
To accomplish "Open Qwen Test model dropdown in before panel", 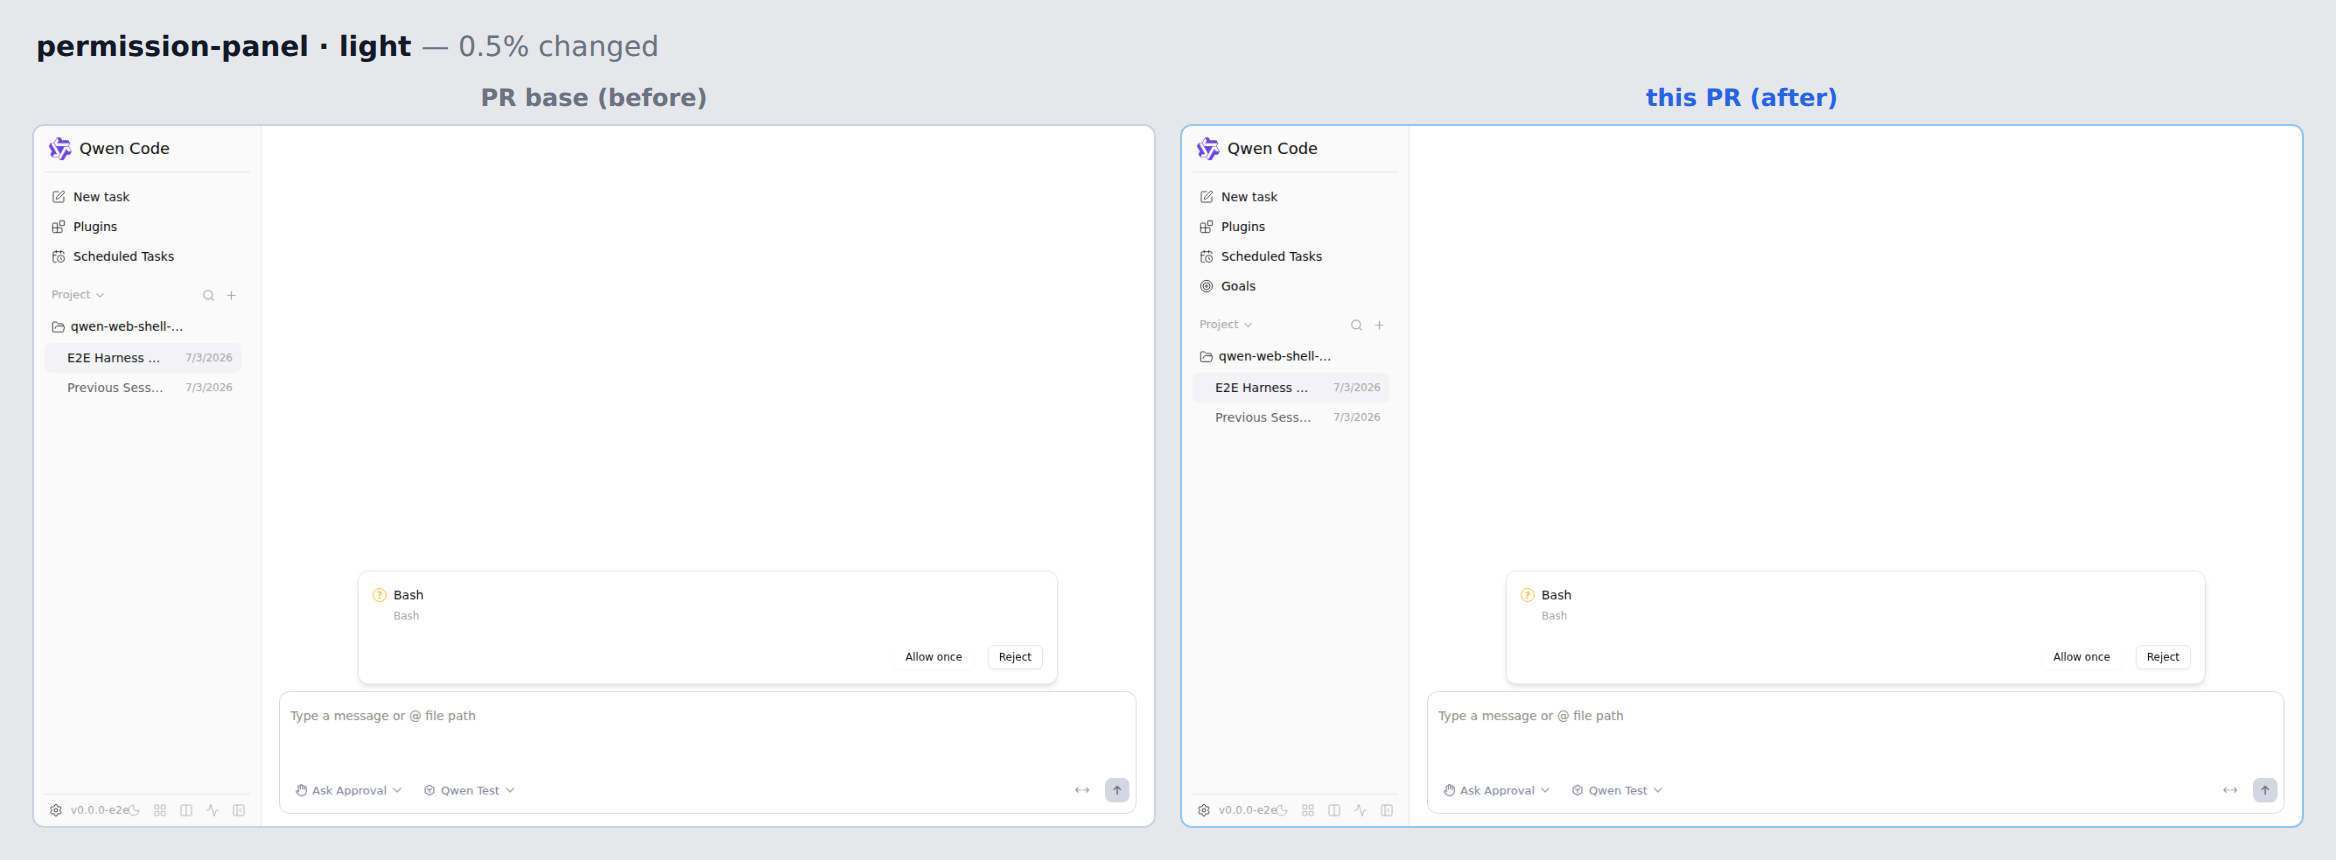I will click(469, 790).
